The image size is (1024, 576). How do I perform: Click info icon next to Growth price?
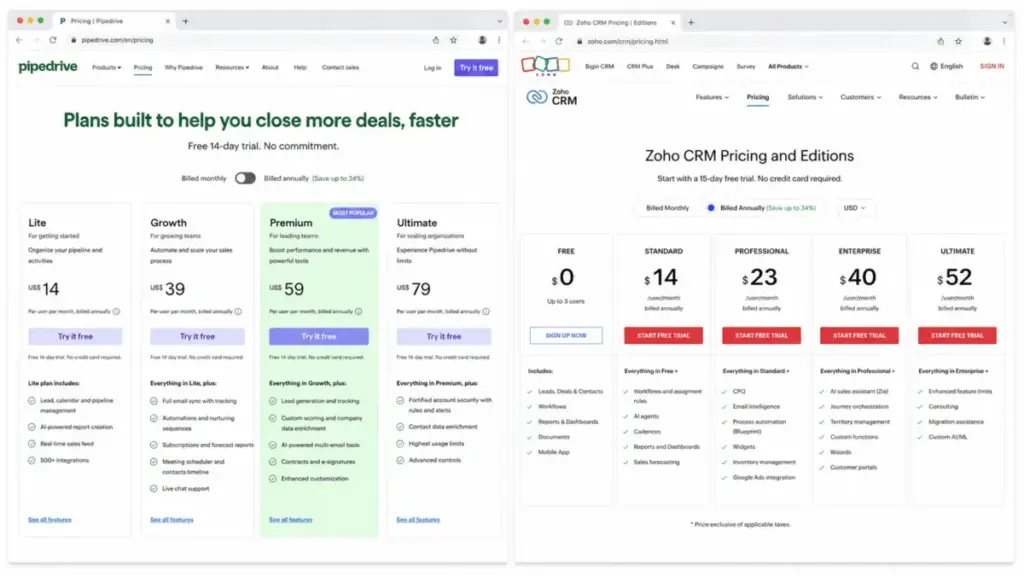238,312
